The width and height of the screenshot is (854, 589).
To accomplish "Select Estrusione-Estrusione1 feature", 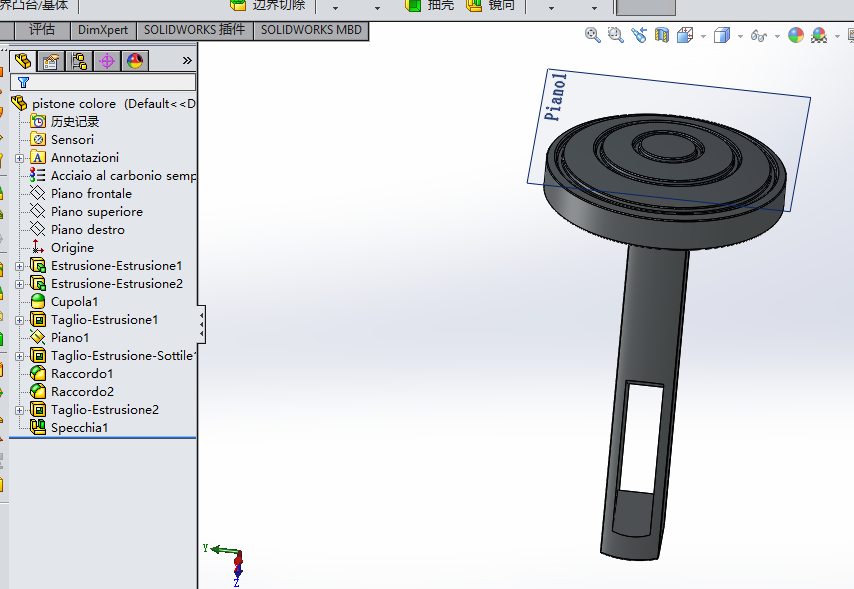I will coord(106,265).
